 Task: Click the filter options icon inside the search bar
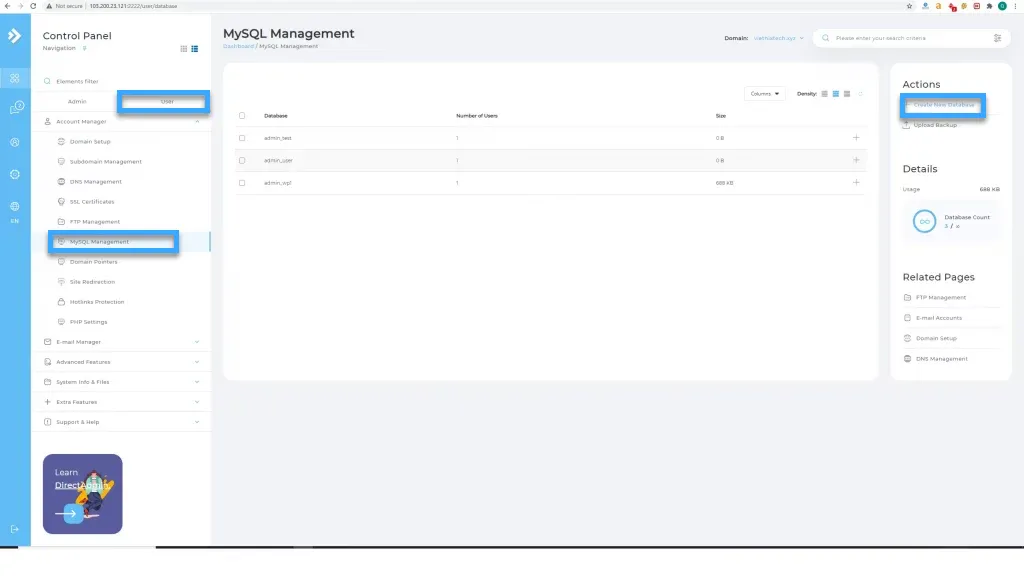(x=994, y=38)
